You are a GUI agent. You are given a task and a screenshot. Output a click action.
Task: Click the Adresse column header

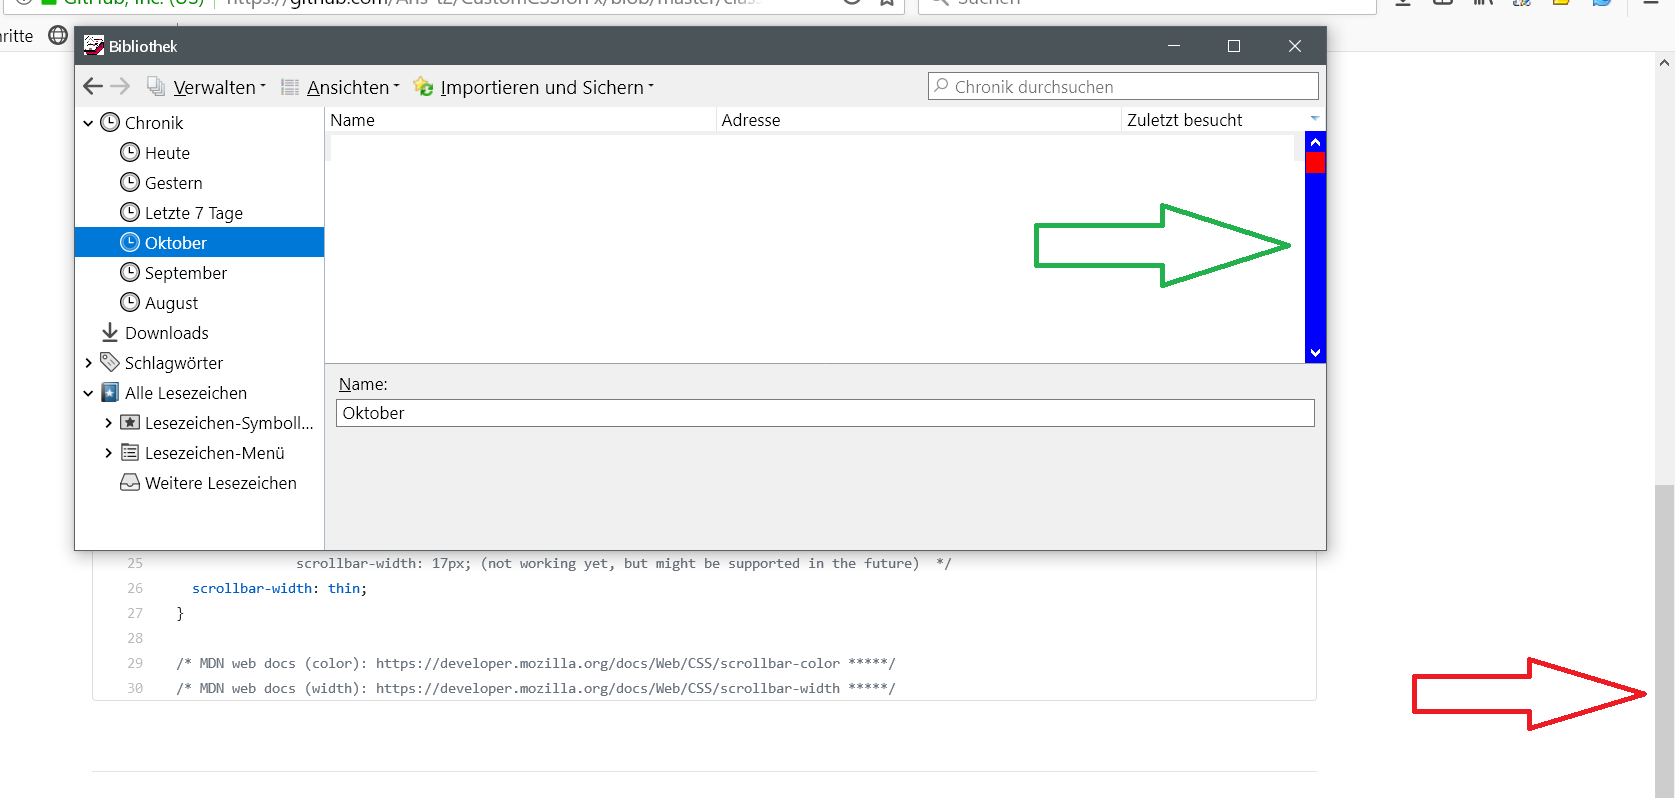pos(751,120)
